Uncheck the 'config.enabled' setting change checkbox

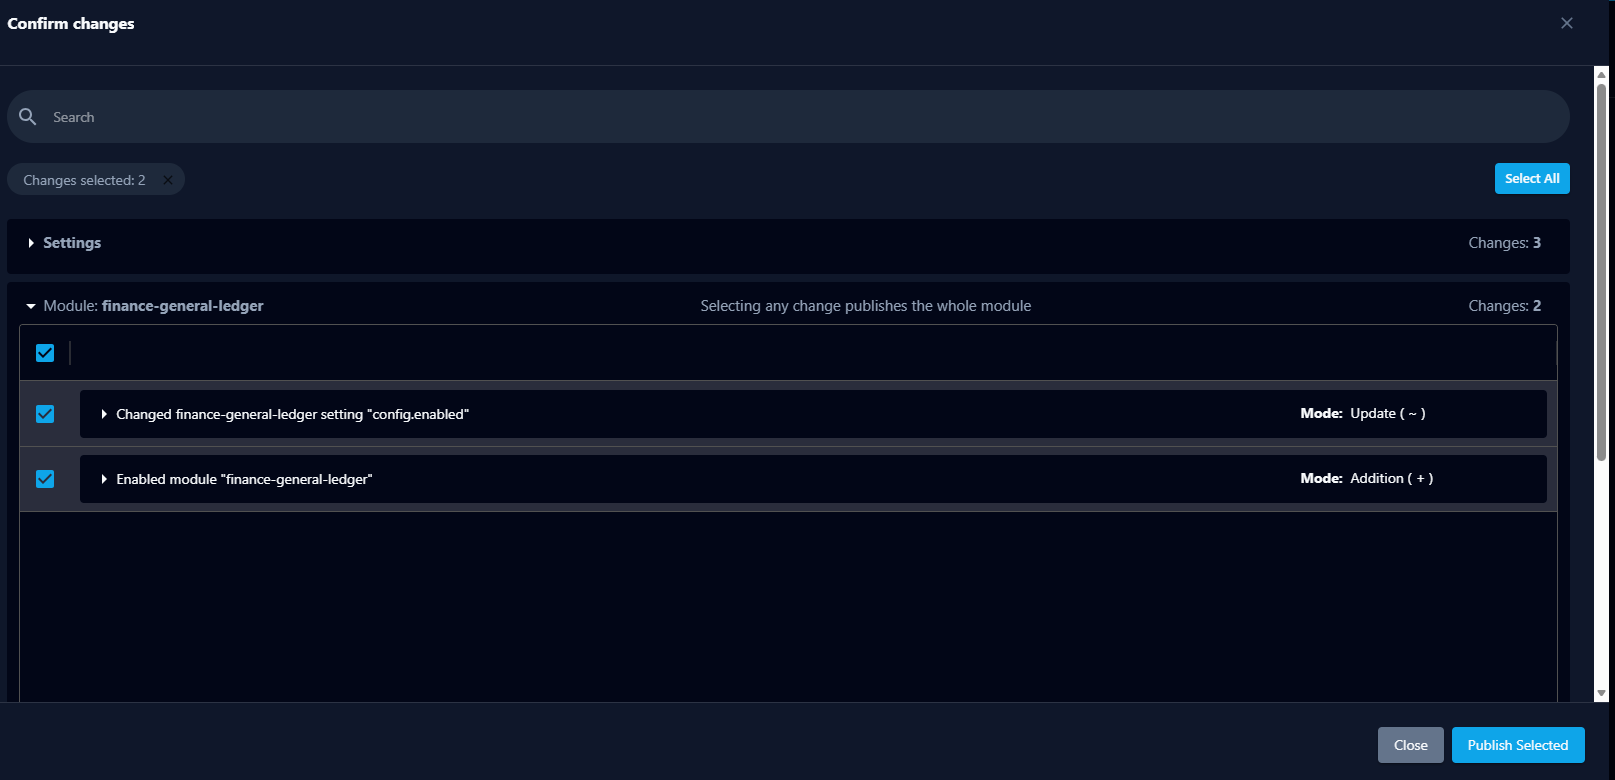45,414
